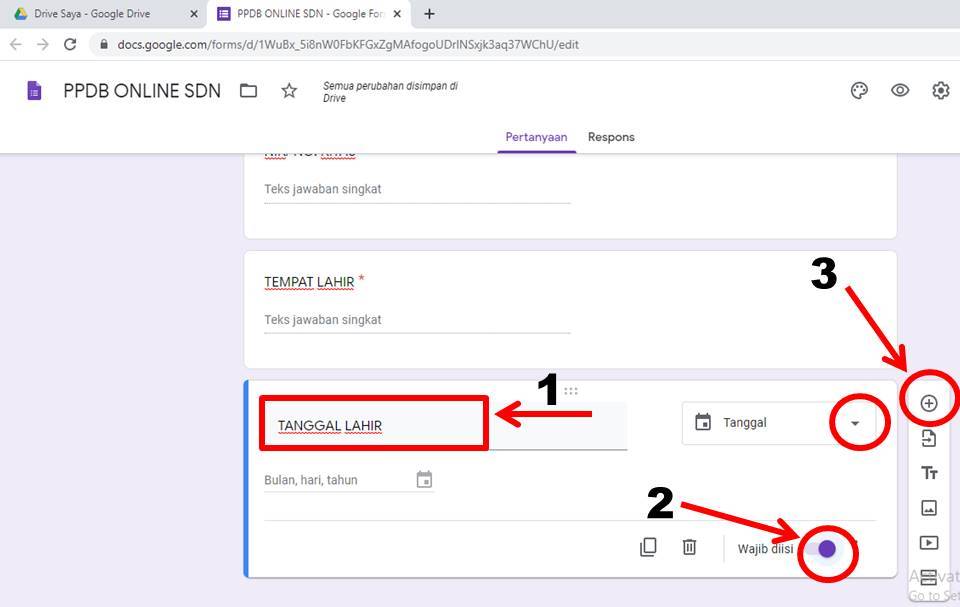Viewport: 960px width, 607px height.
Task: Add a title and description block
Action: click(x=928, y=472)
